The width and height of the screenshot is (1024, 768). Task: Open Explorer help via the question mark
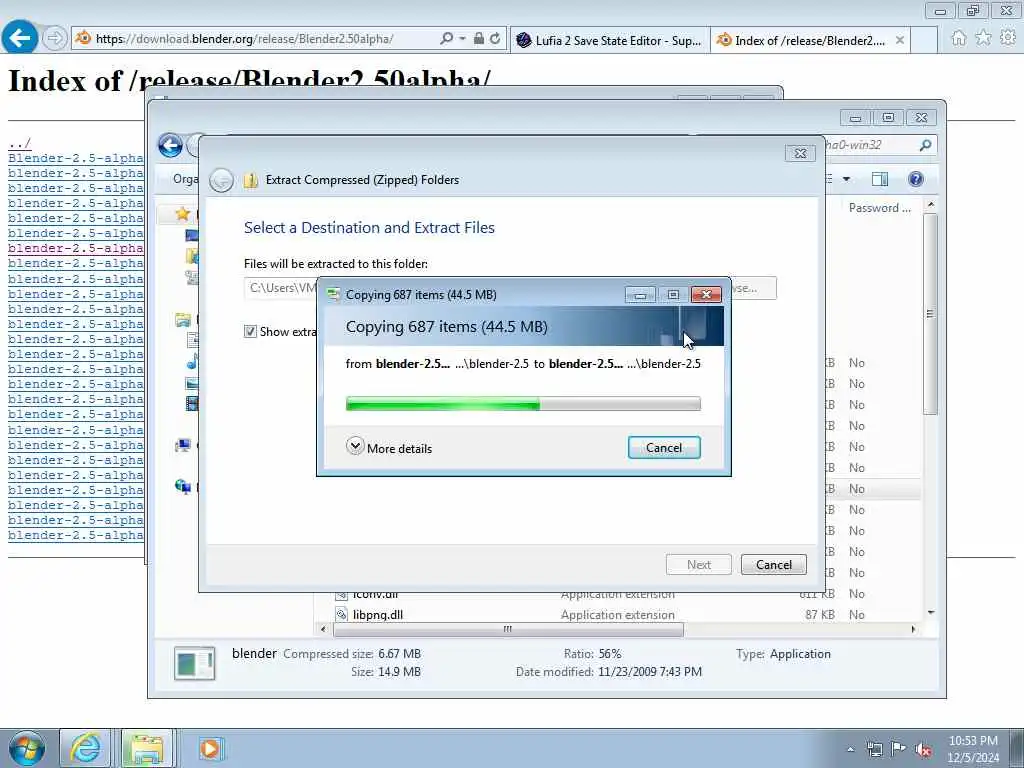point(916,179)
